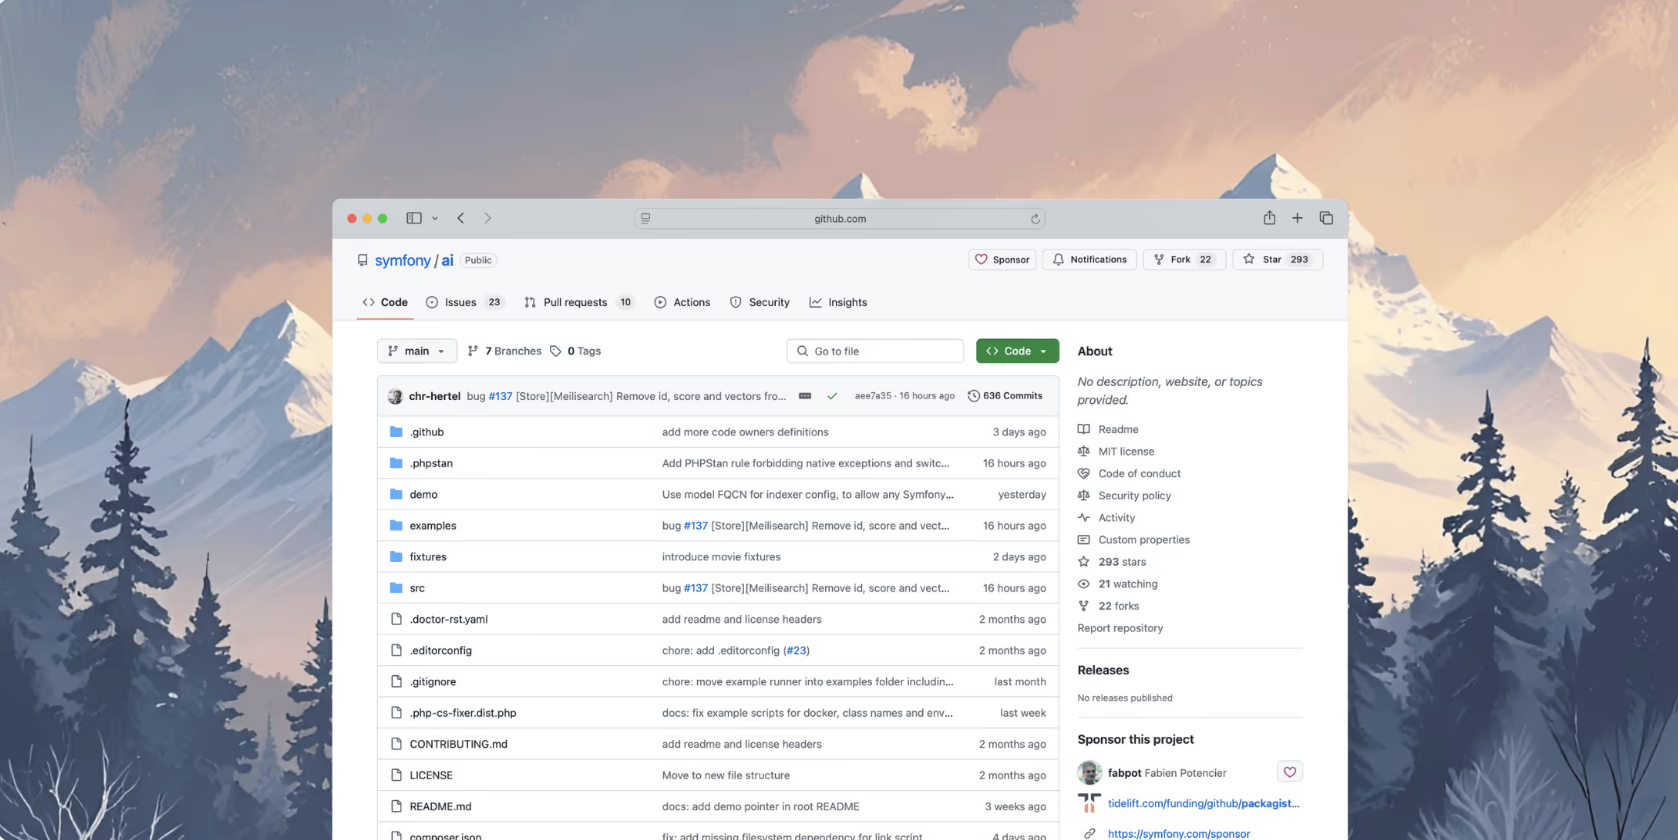
Task: Switch to the Issues tab
Action: coord(464,302)
